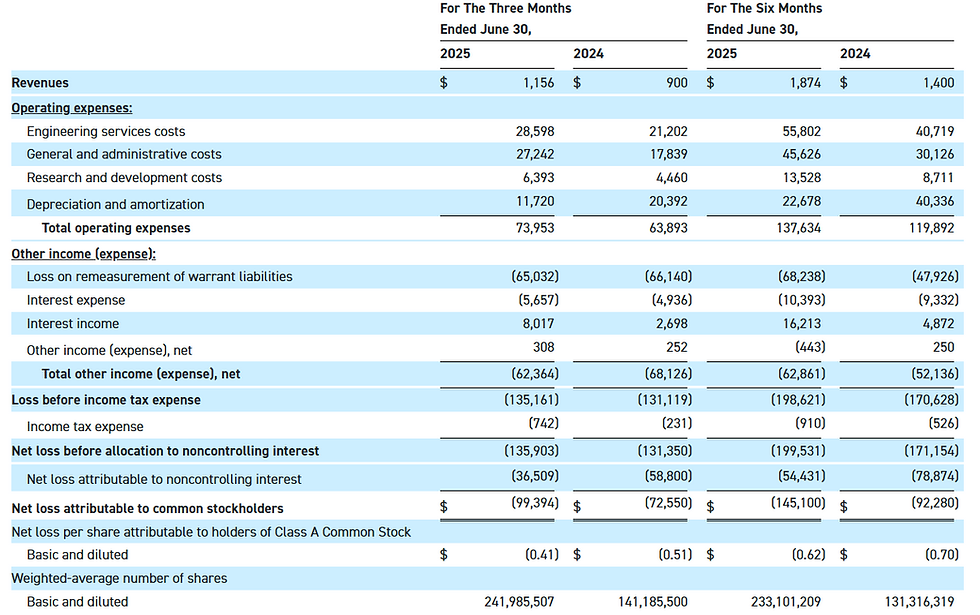The height and width of the screenshot is (615, 980).
Task: Select general and administrative value 17,839
Action: point(668,154)
